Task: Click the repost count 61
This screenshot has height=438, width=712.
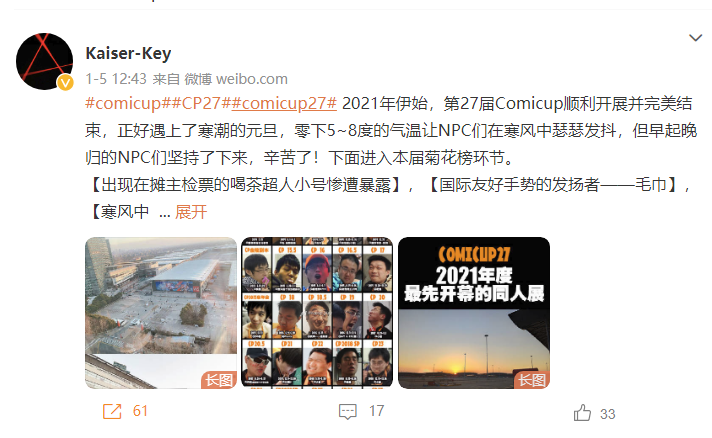Action: 140,411
